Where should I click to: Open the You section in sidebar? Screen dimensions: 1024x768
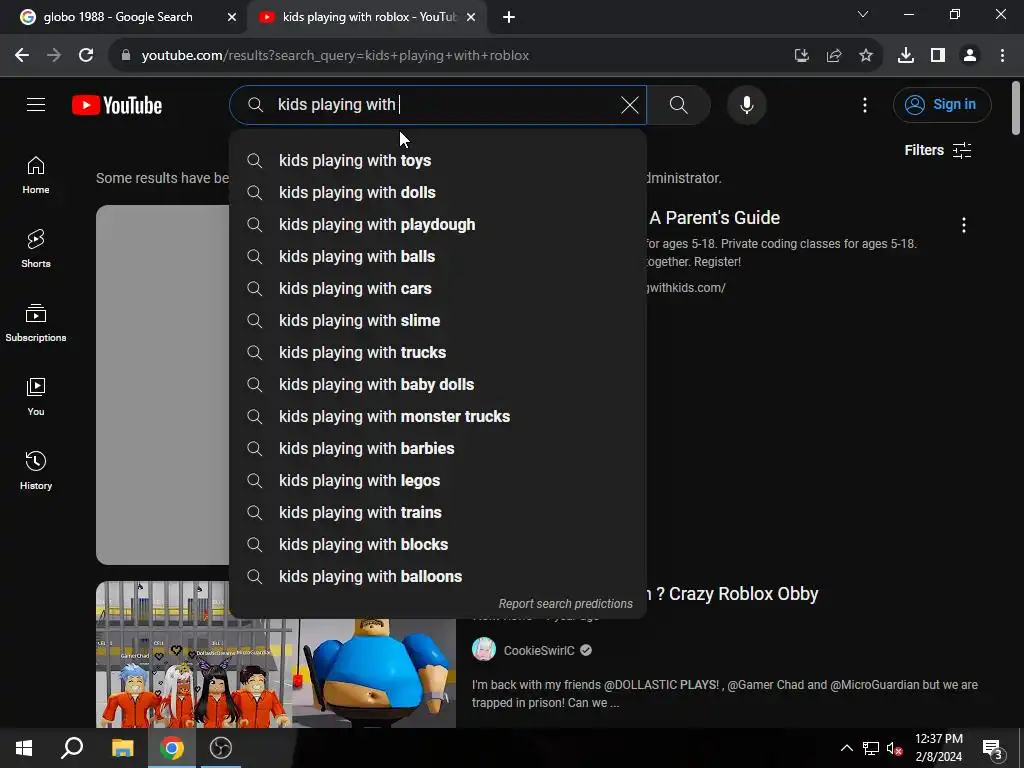[36, 396]
